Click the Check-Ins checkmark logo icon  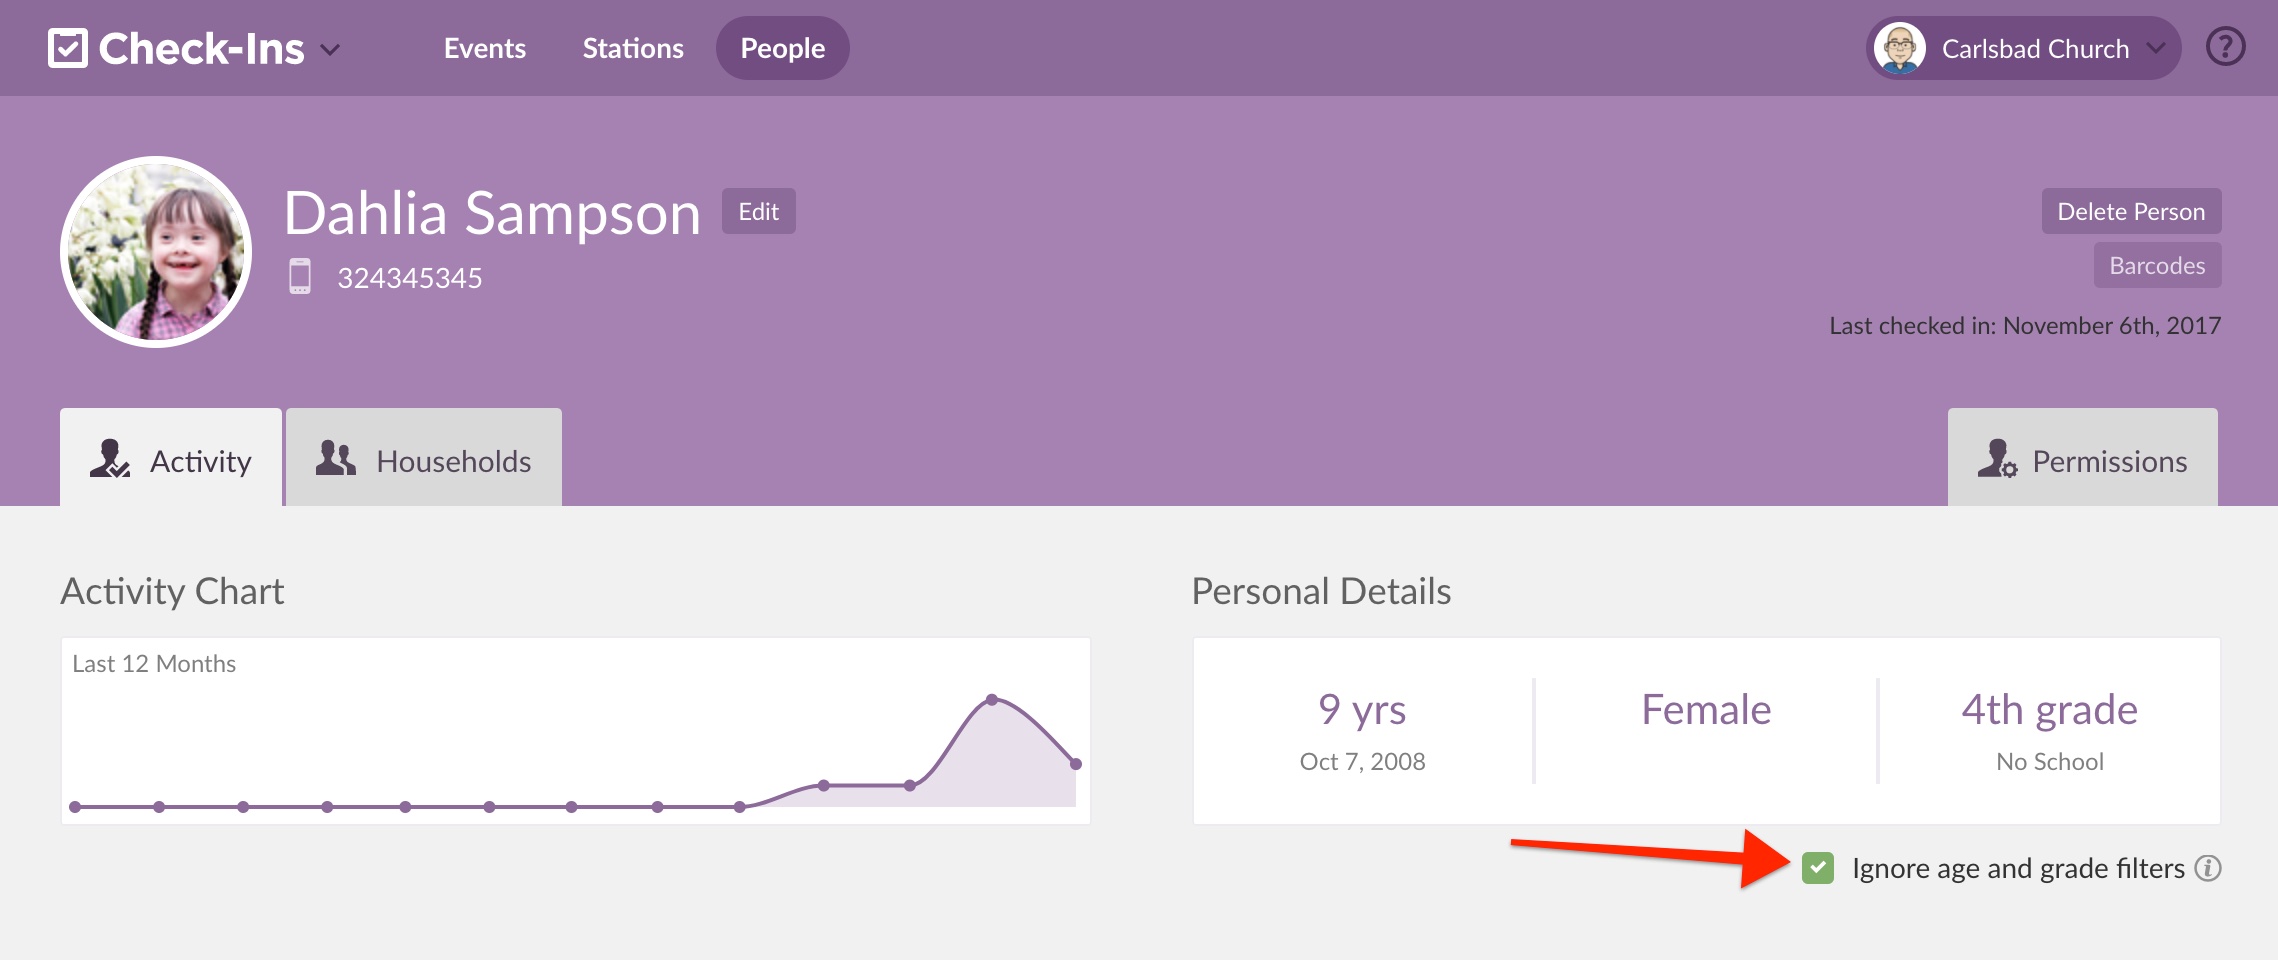pyautogui.click(x=68, y=48)
